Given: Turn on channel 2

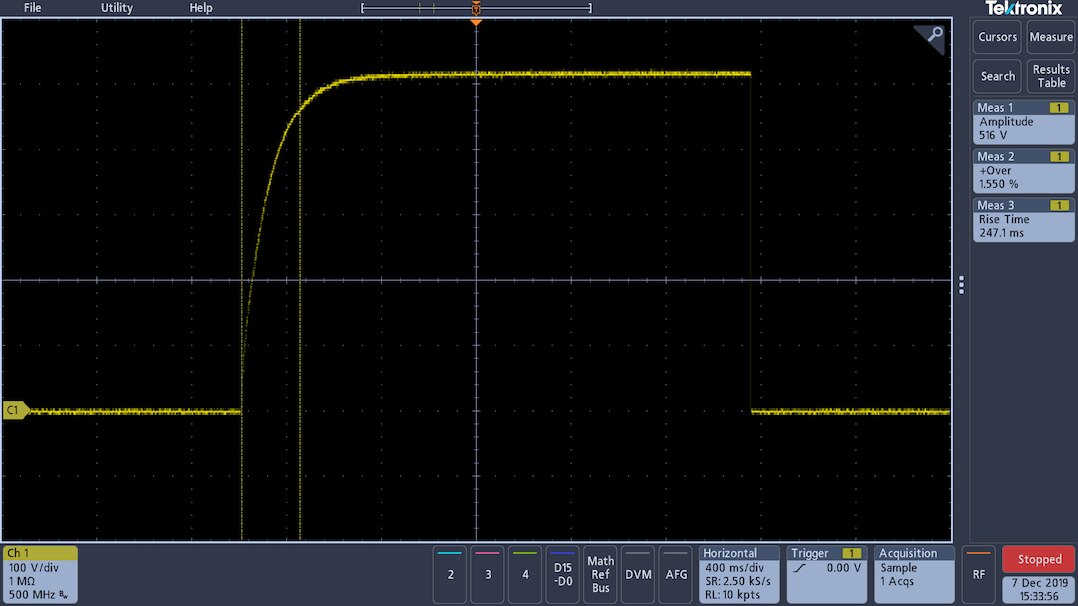Looking at the screenshot, I should click(x=450, y=574).
